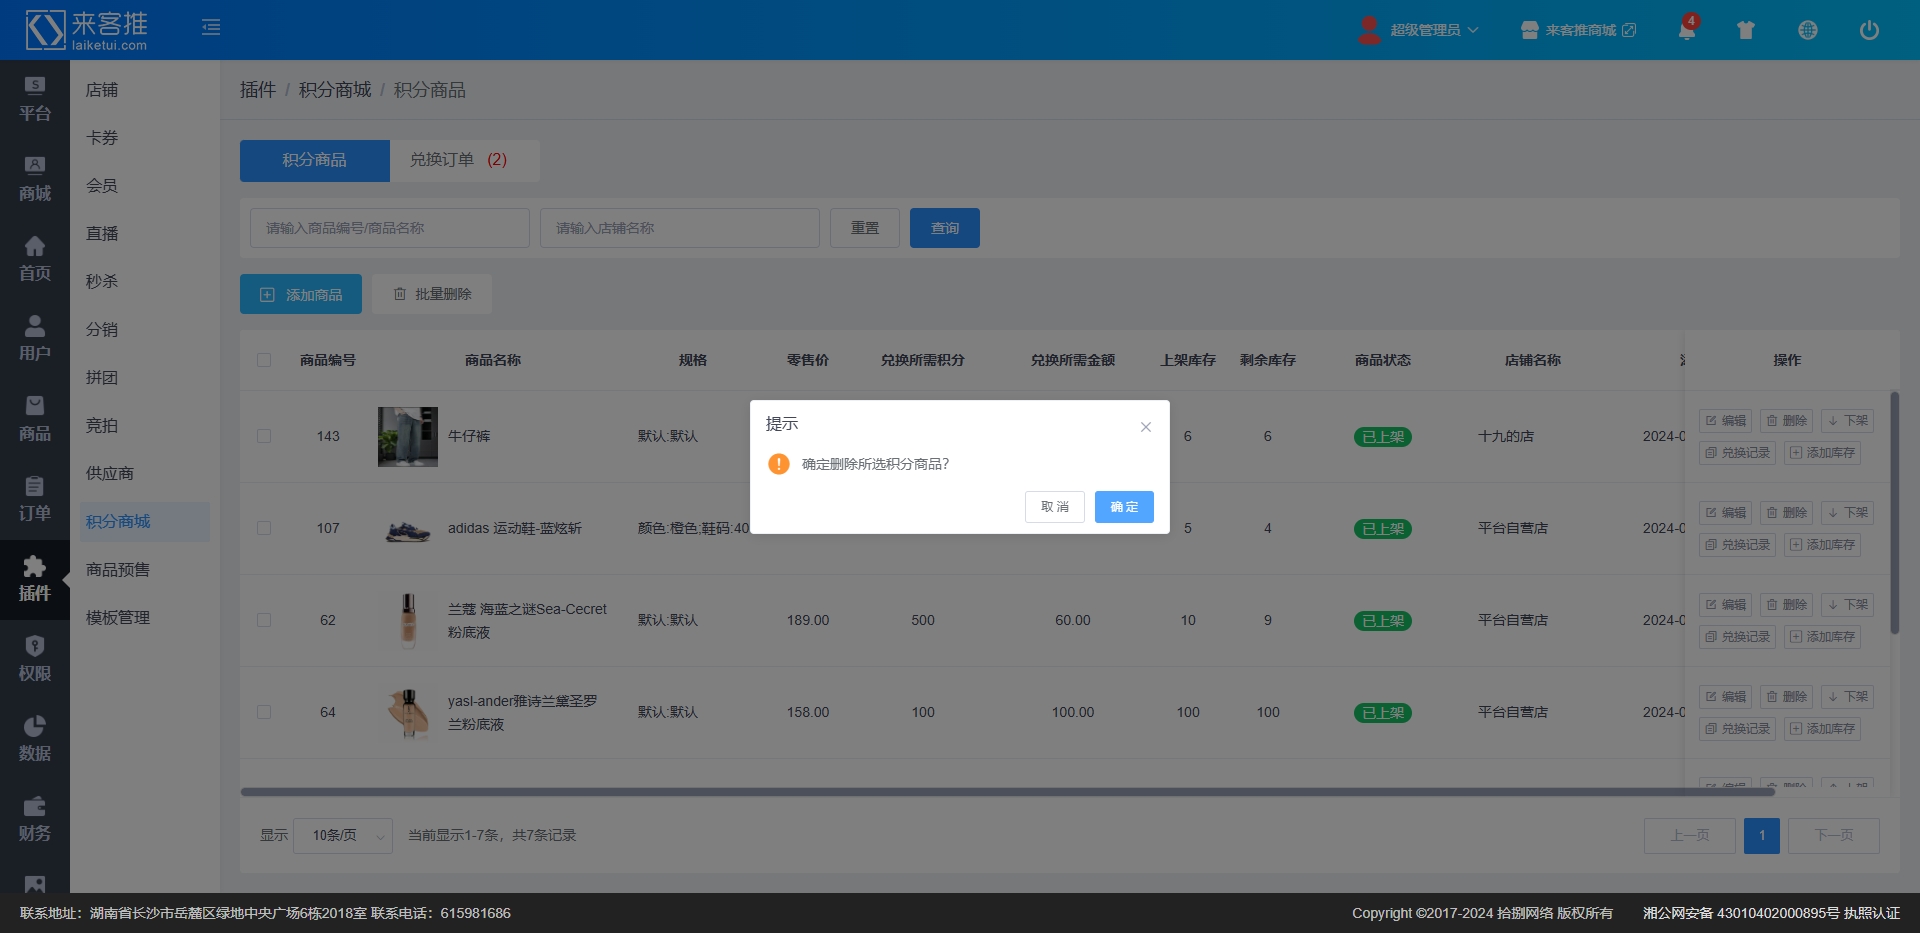The height and width of the screenshot is (933, 1920).
Task: Open the 权限 permissions section in sidebar
Action: click(x=35, y=659)
